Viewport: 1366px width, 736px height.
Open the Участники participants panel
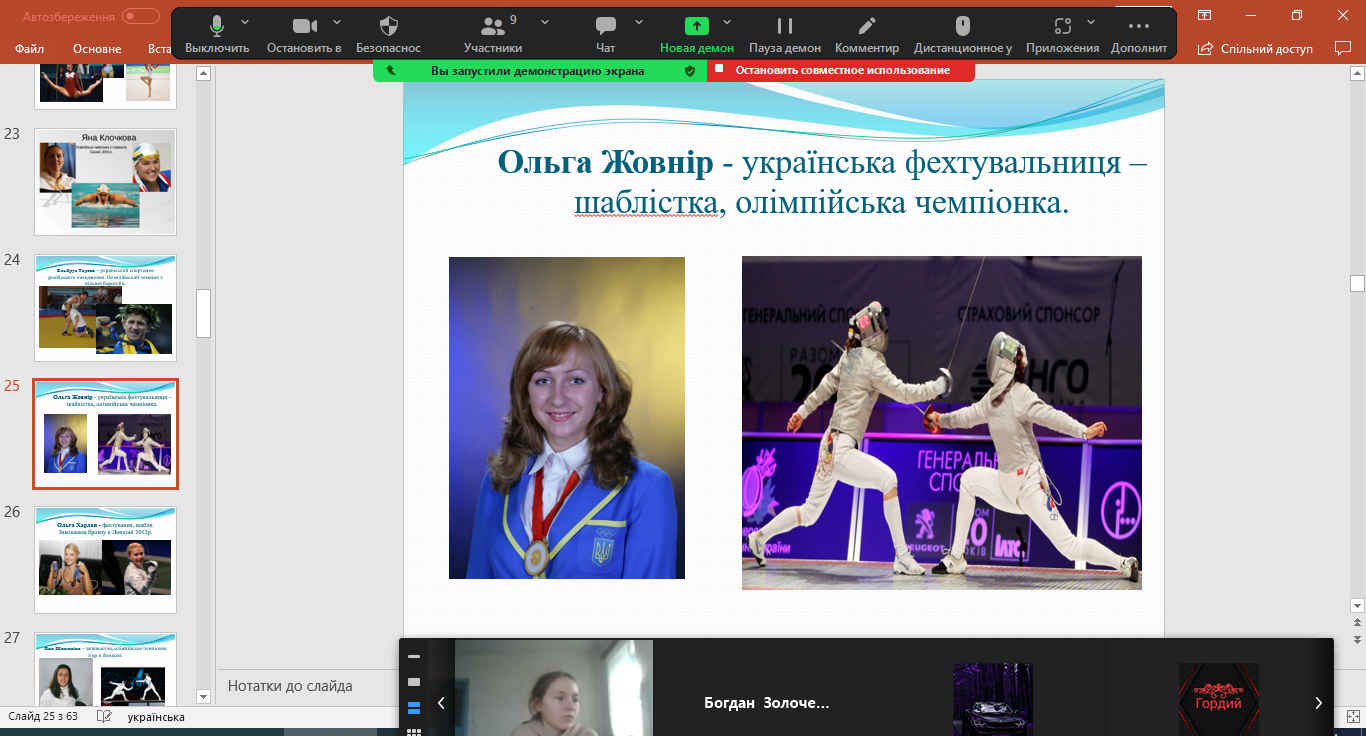tap(493, 34)
